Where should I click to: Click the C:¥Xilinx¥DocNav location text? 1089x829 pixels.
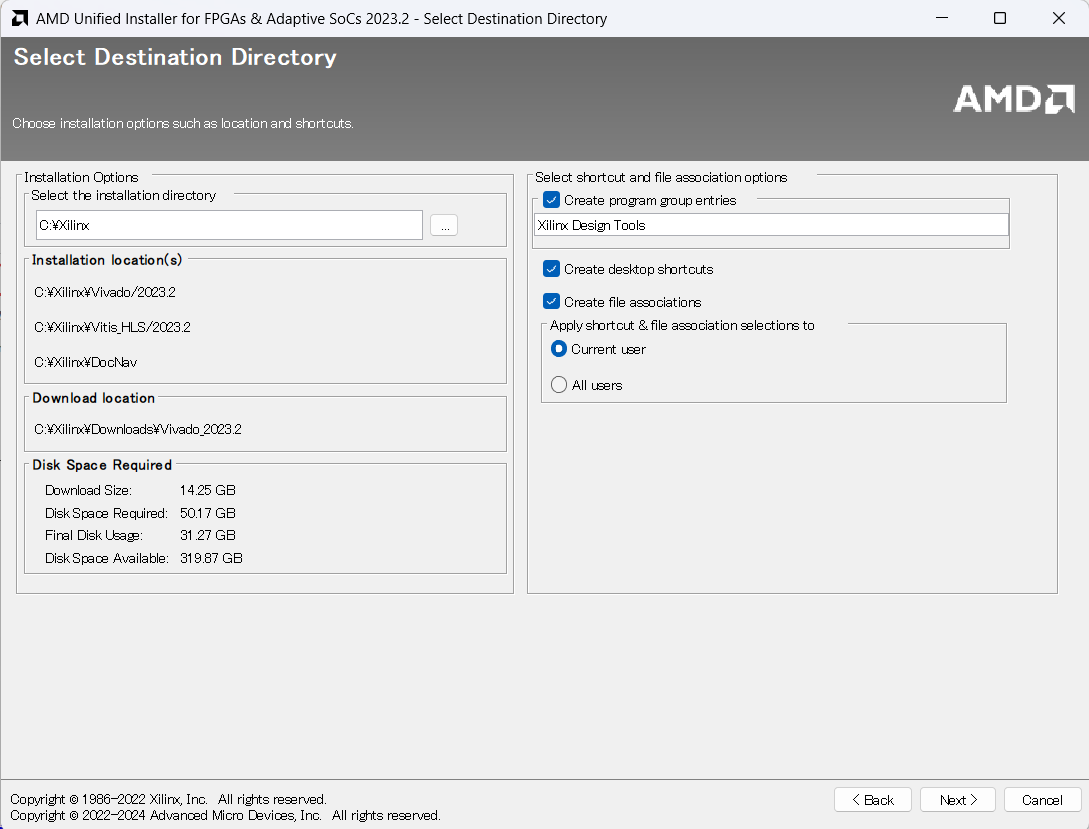(x=85, y=362)
